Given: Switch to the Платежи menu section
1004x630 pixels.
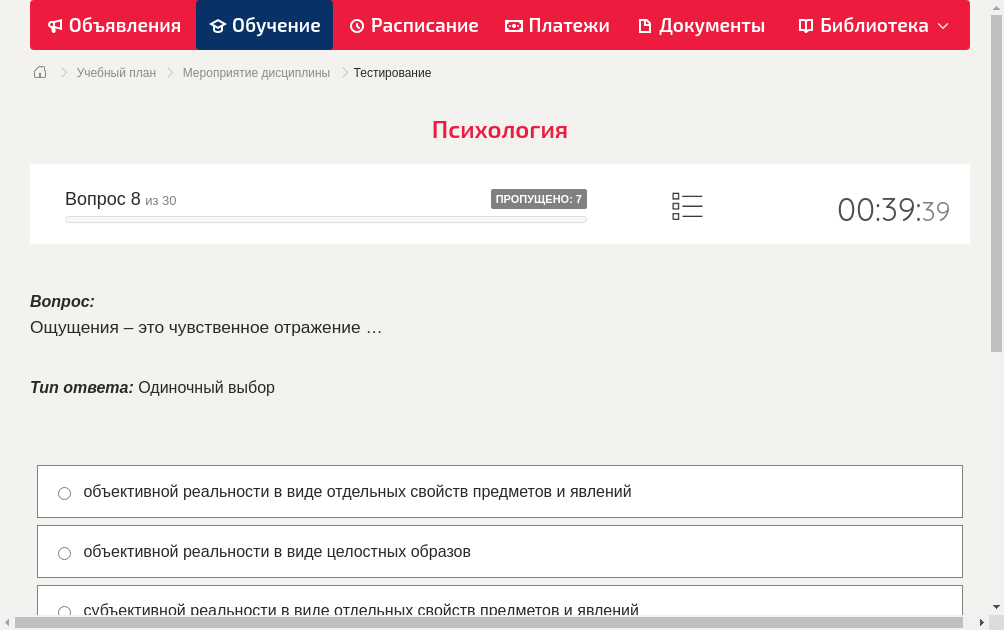Looking at the screenshot, I should pos(557,25).
